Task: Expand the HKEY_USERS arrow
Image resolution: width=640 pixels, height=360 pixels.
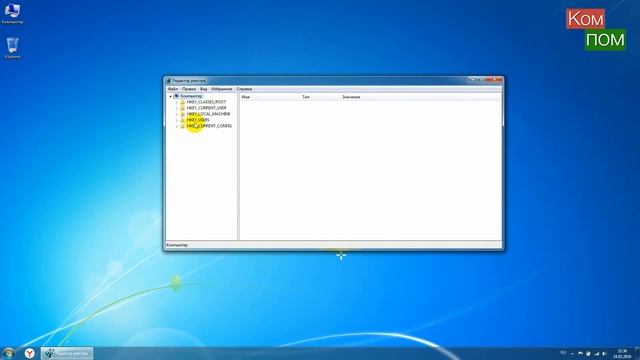Action: pos(177,120)
